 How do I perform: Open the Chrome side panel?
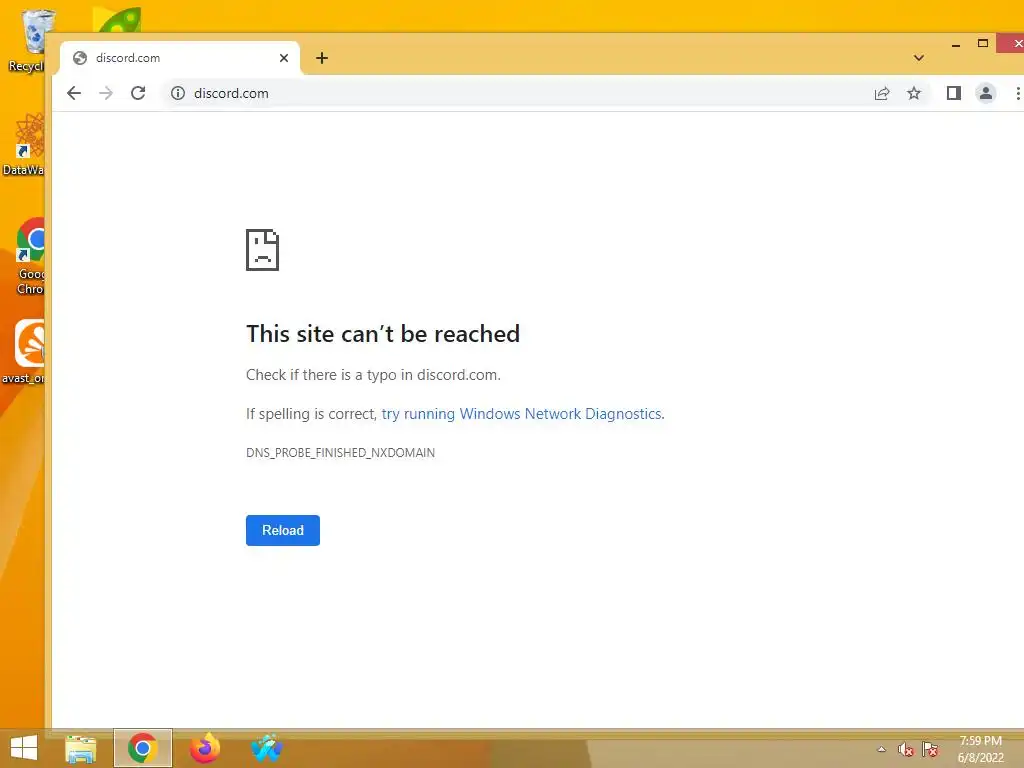953,93
